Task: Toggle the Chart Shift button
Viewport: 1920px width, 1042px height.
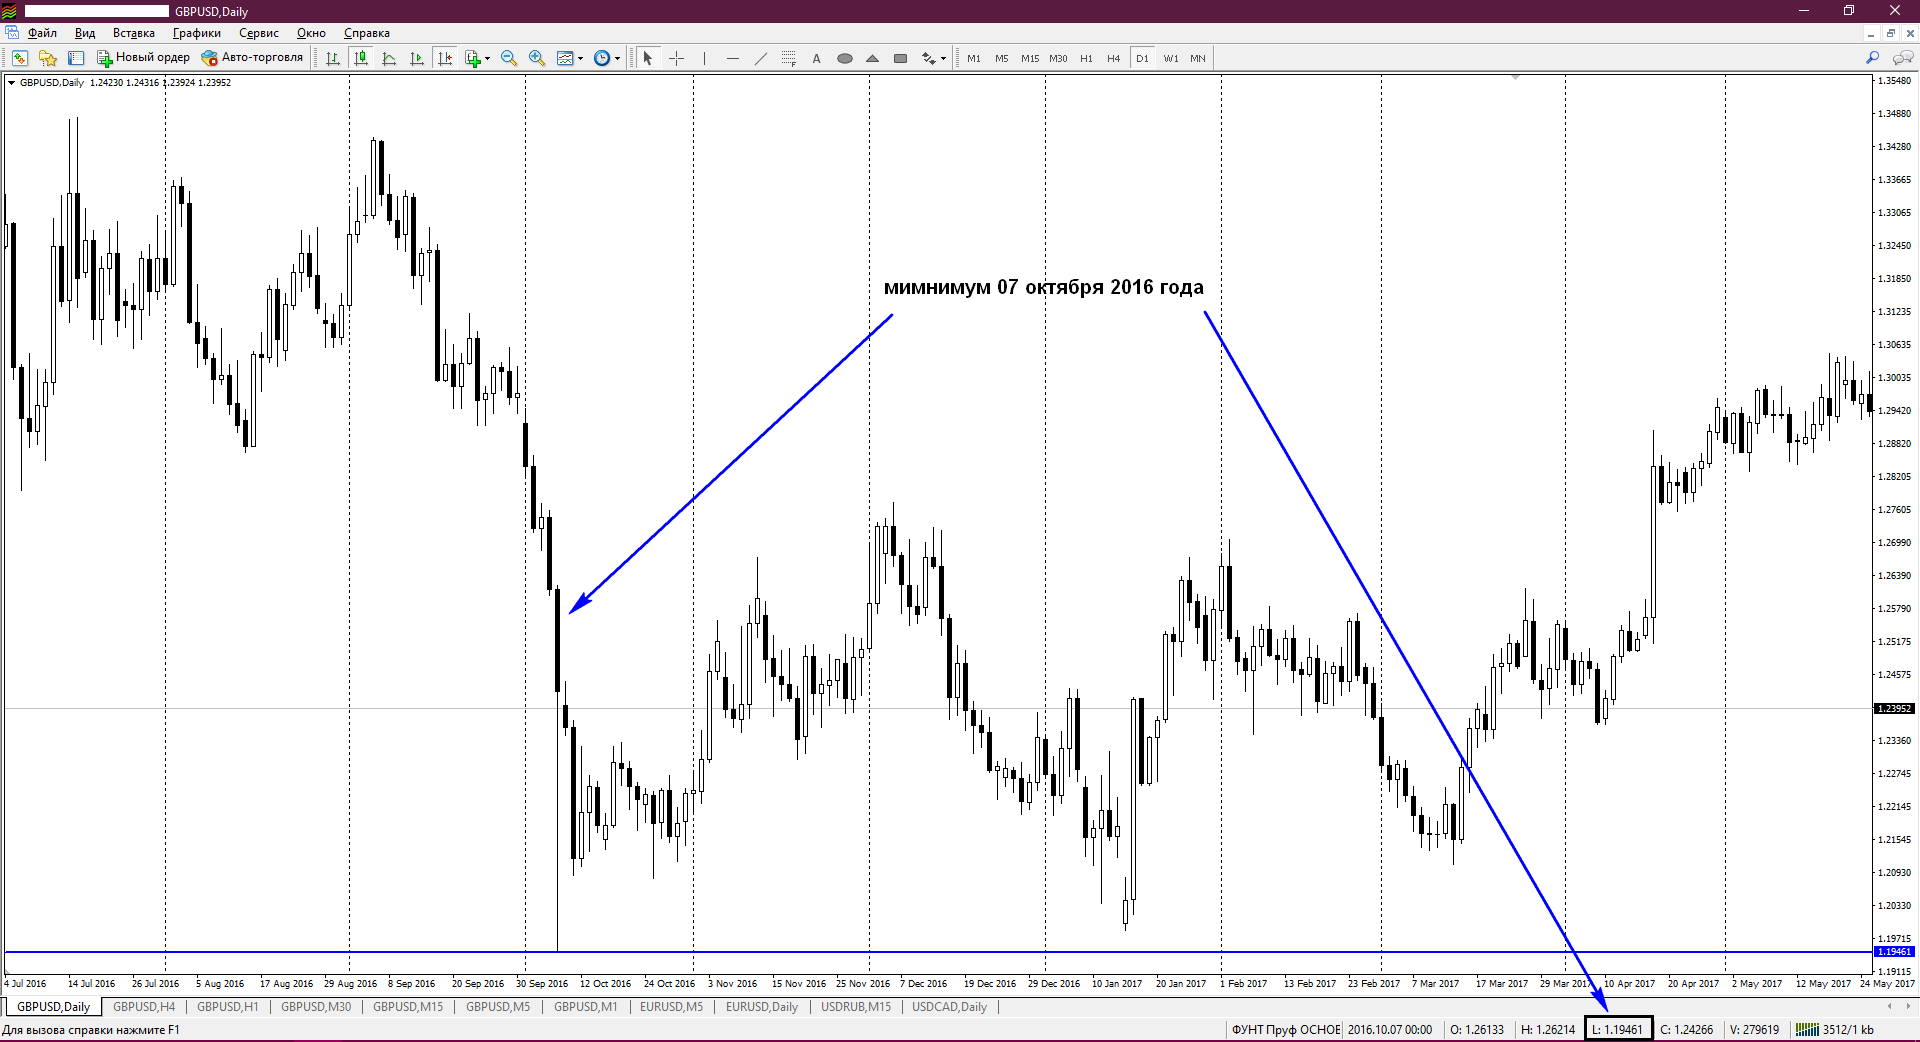Action: [x=445, y=58]
